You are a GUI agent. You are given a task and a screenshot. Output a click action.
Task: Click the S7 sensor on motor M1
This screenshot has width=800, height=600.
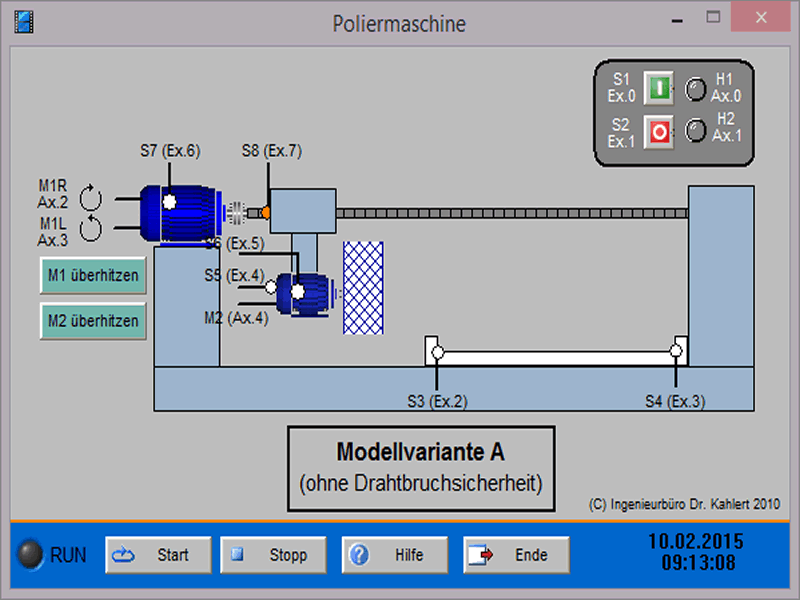[x=169, y=201]
